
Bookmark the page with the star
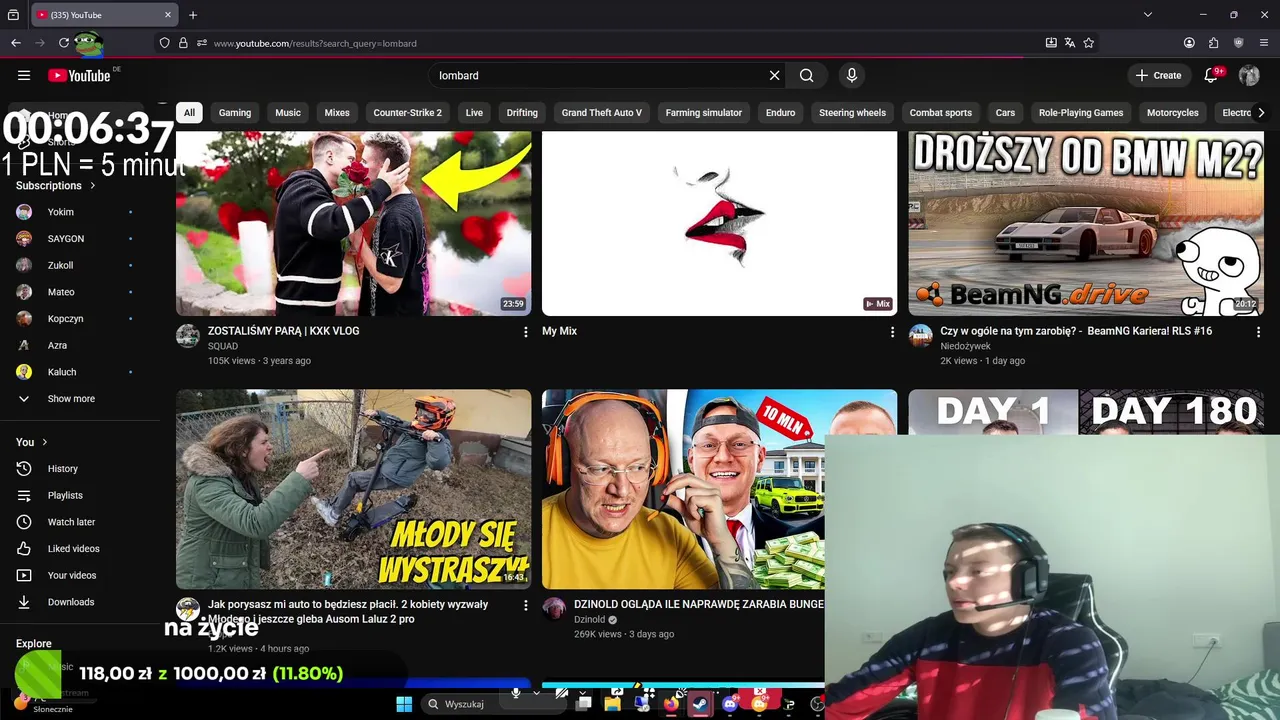1089,43
